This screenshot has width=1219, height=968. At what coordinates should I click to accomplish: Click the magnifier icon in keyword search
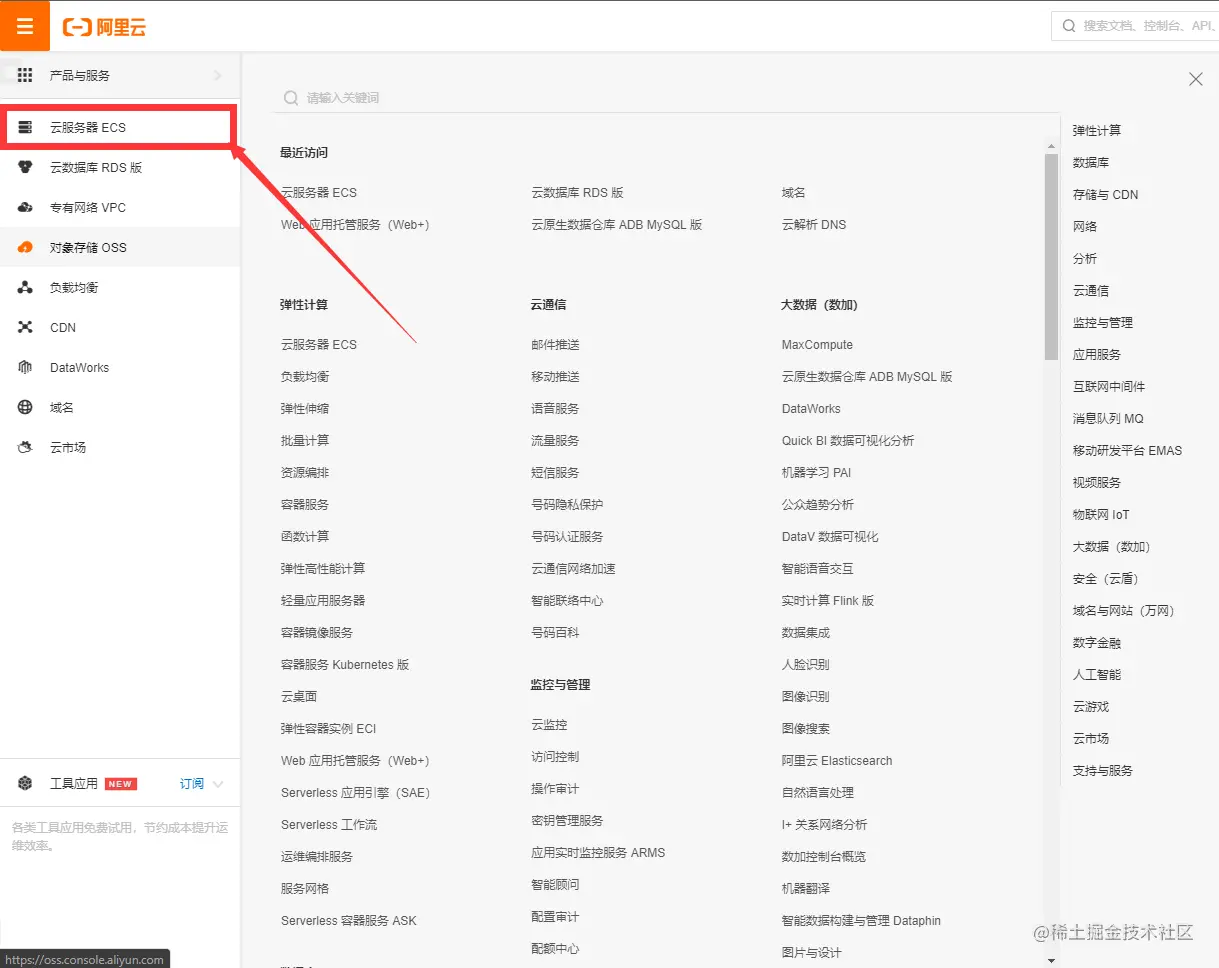click(291, 98)
